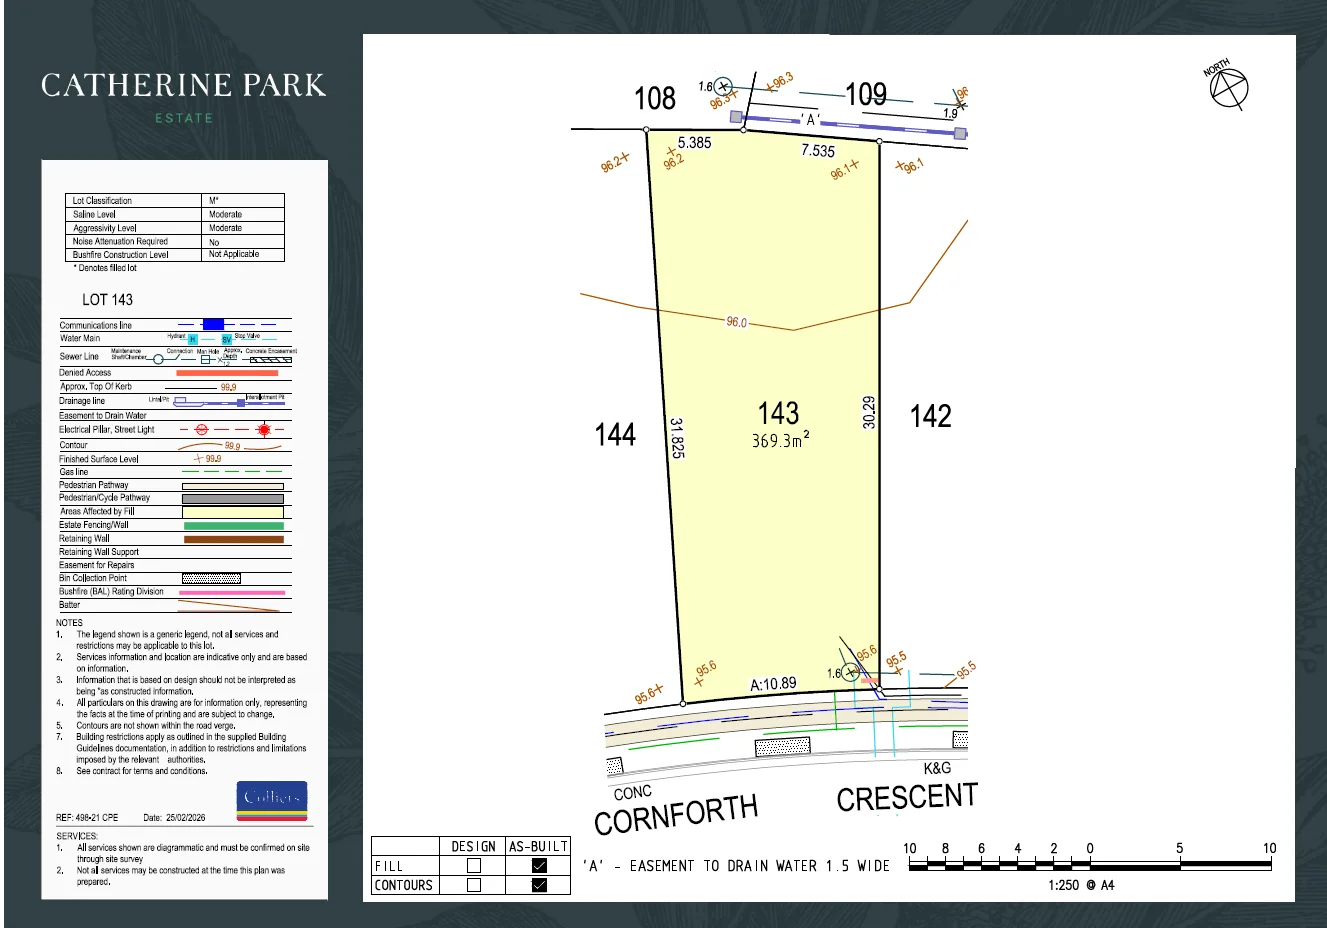The height and width of the screenshot is (928, 1327).
Task: Click the sewer maintenance chamber near lot 108
Action: pos(723,87)
